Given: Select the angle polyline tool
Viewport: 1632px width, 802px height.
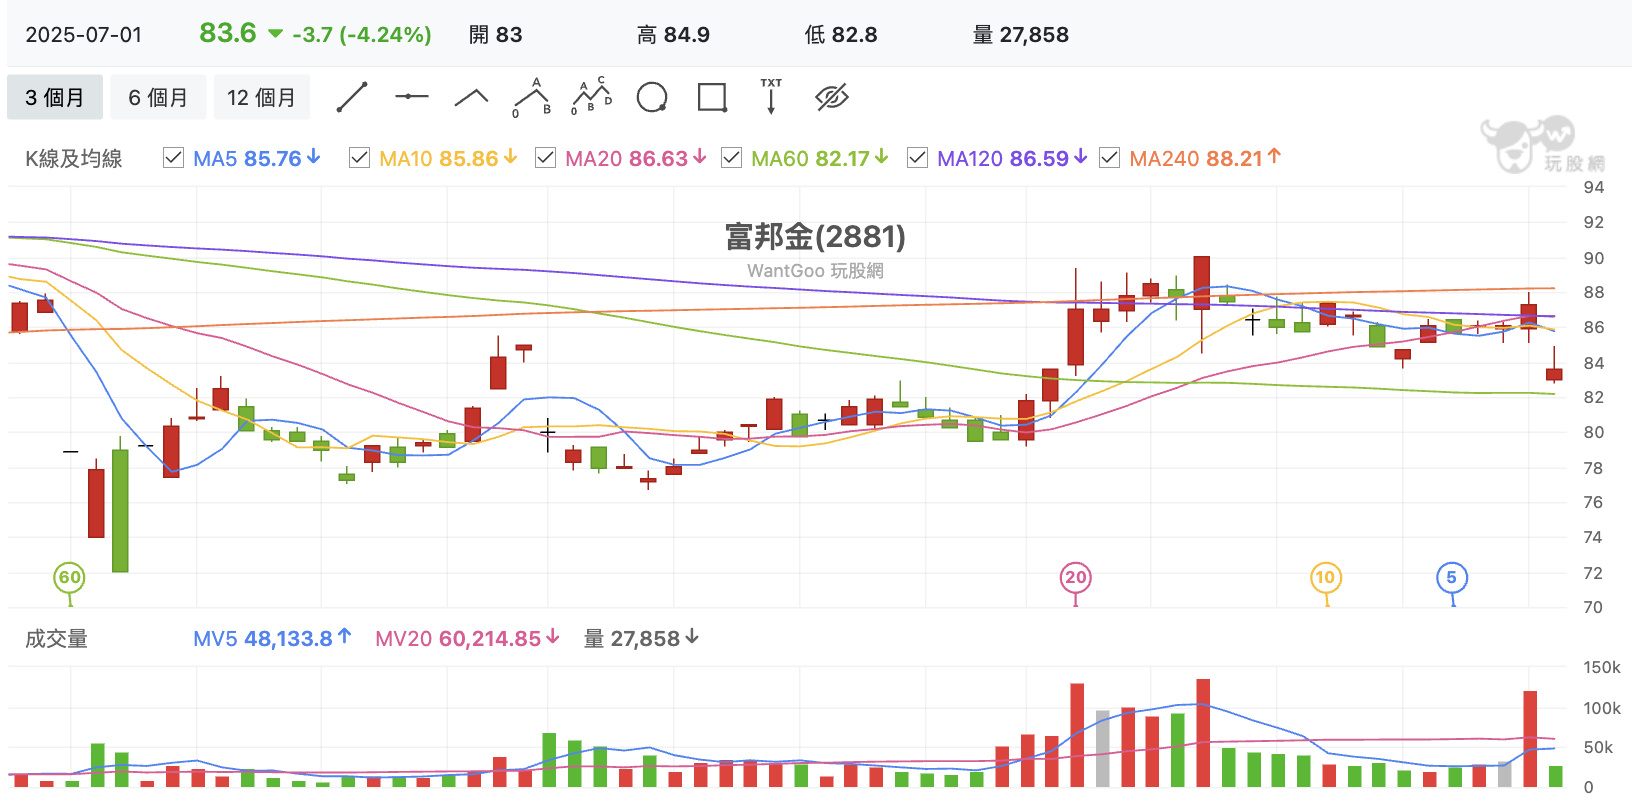Looking at the screenshot, I should point(471,97).
